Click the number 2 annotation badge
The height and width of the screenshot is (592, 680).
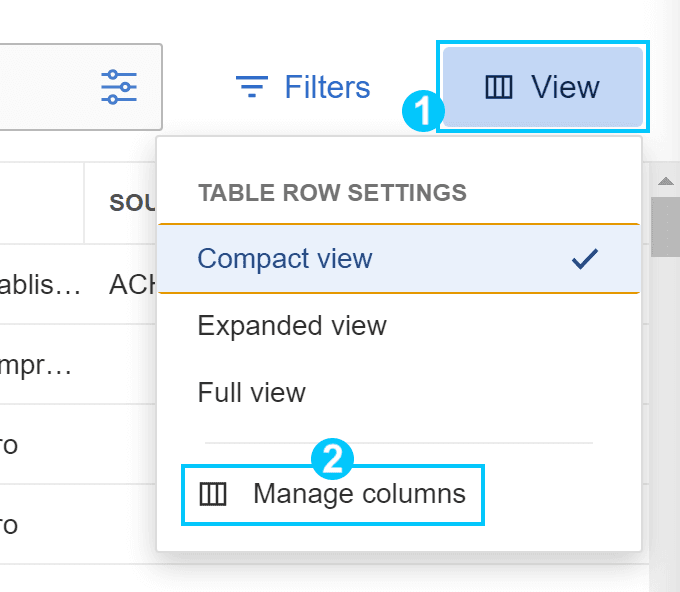pyautogui.click(x=333, y=459)
